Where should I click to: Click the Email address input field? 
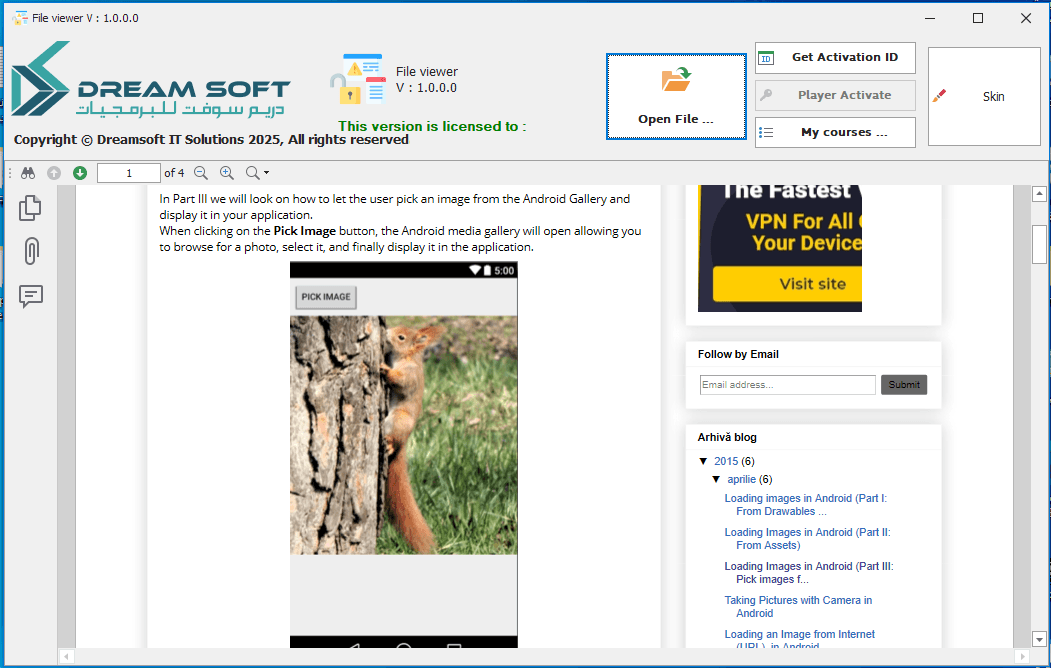788,385
